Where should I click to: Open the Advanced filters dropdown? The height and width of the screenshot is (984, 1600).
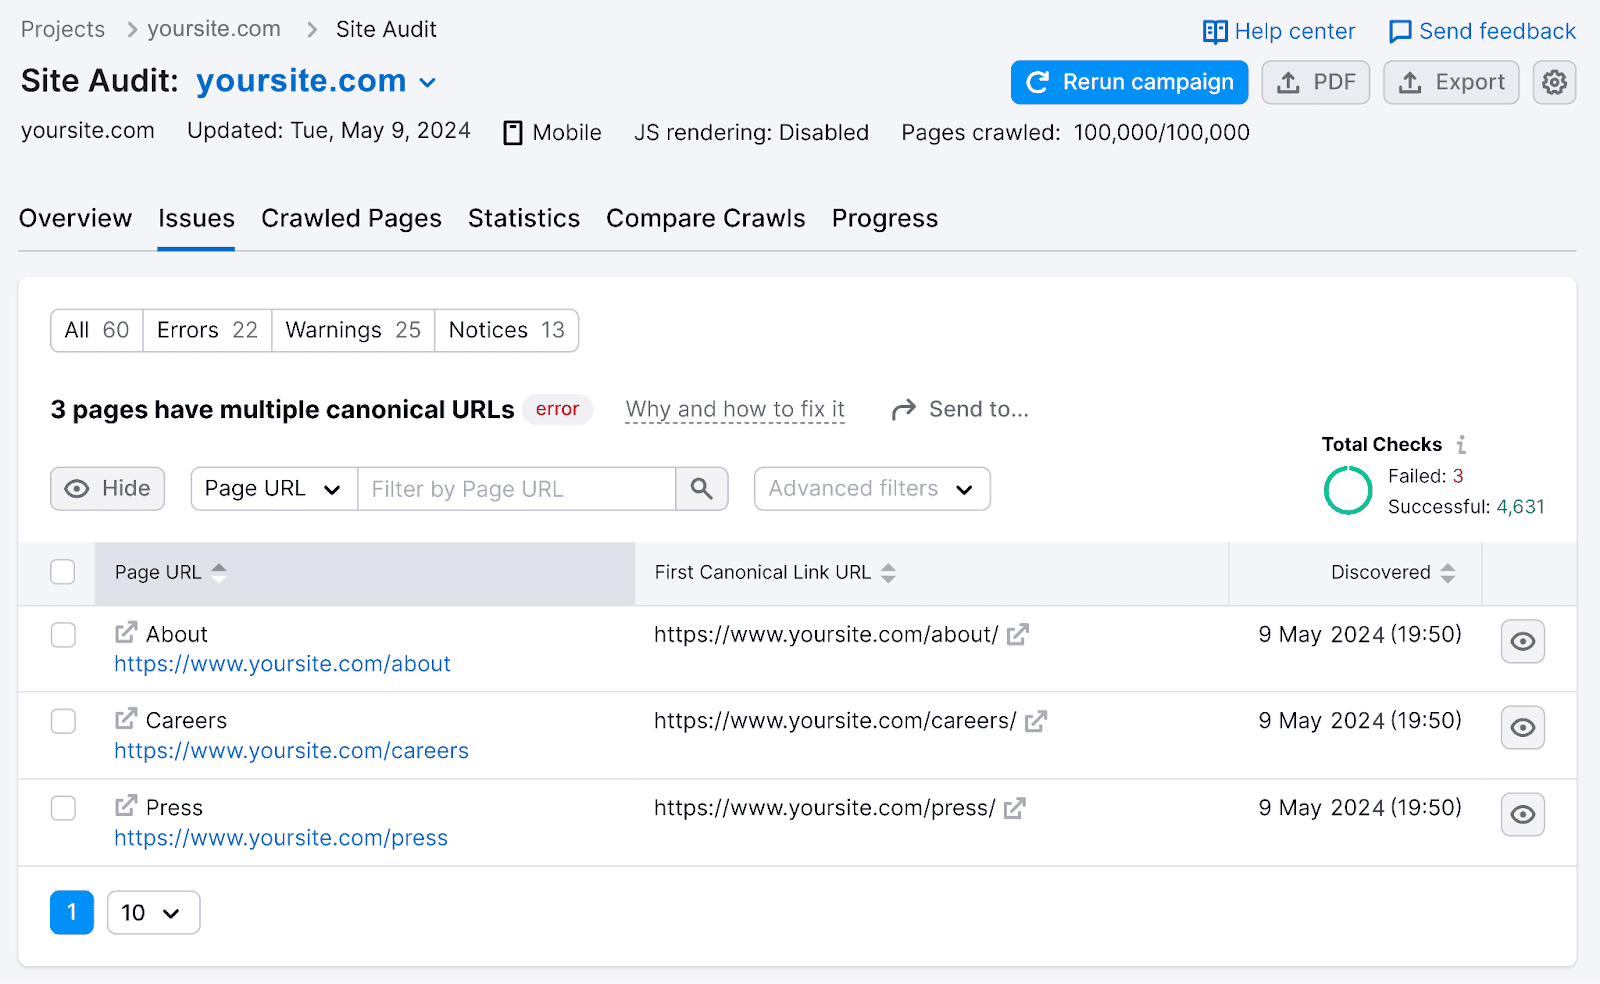(871, 489)
